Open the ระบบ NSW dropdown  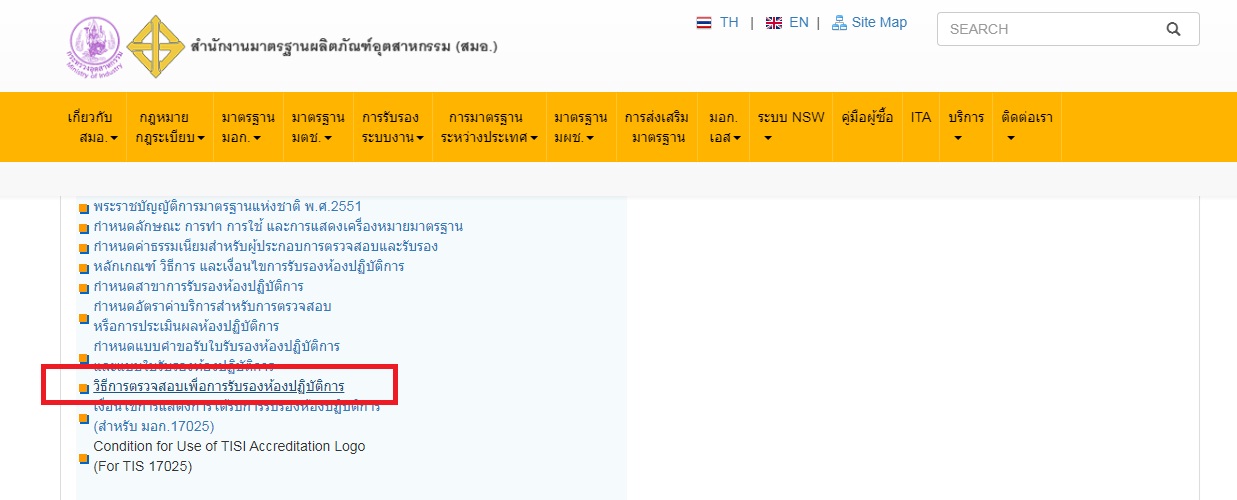(790, 127)
